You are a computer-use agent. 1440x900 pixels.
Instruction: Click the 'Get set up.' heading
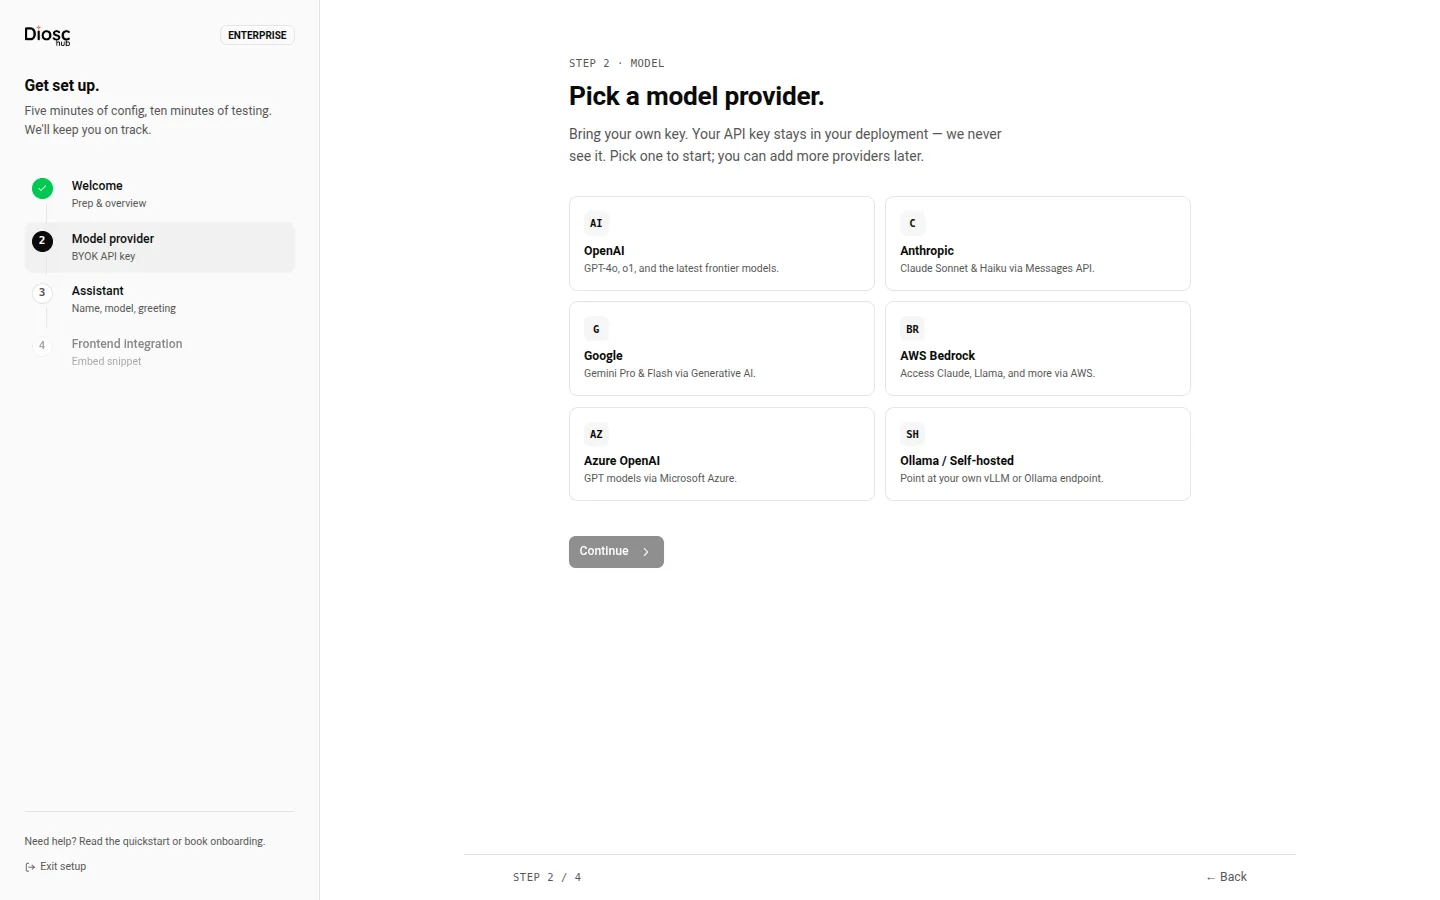coord(62,86)
